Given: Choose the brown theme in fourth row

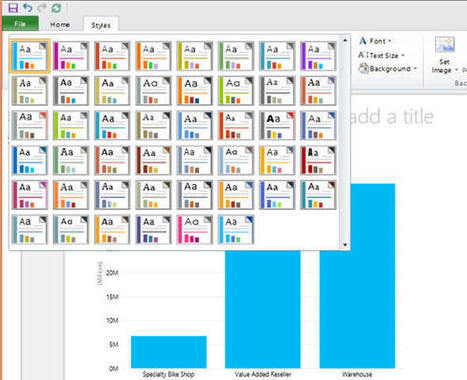Looking at the screenshot, I should click(x=154, y=160).
